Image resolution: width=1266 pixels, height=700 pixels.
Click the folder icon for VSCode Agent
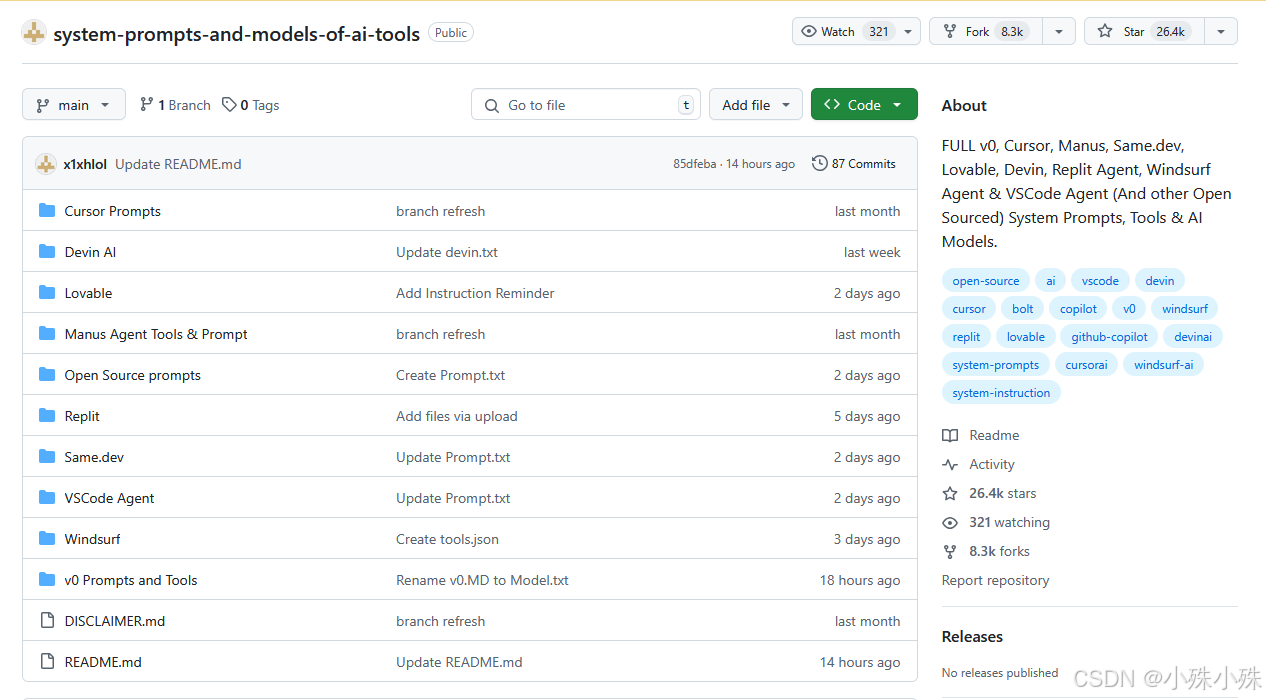[47, 498]
